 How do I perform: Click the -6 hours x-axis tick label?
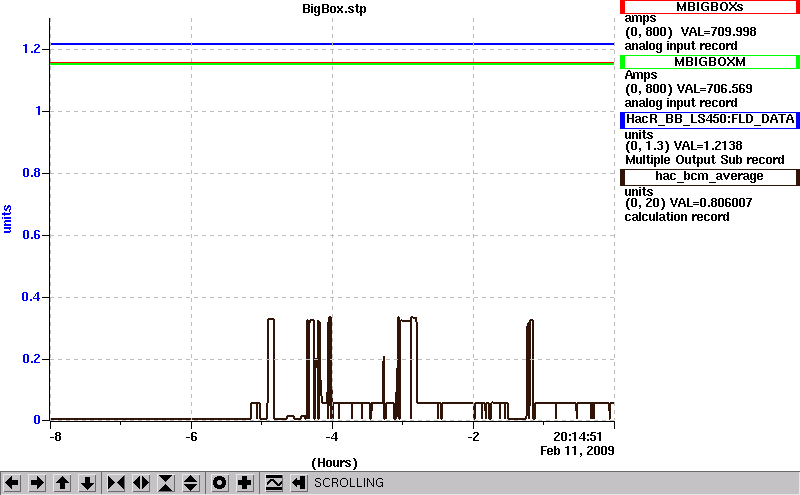pos(191,437)
